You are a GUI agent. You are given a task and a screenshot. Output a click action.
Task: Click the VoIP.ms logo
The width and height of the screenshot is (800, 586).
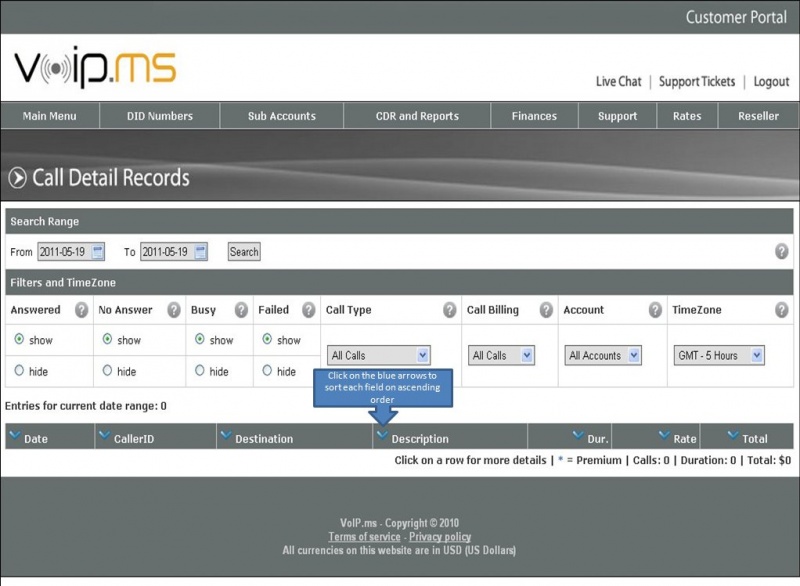pyautogui.click(x=95, y=67)
